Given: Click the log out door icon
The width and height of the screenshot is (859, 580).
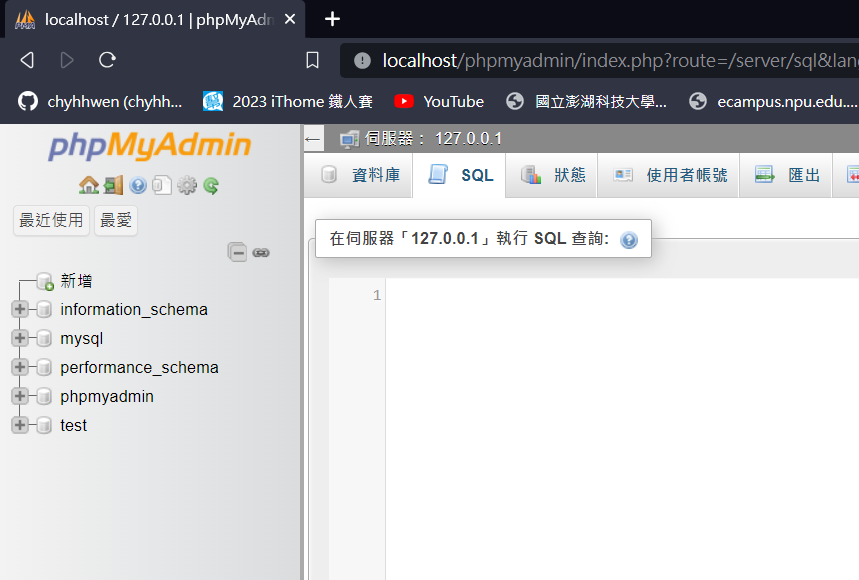Looking at the screenshot, I should [113, 185].
